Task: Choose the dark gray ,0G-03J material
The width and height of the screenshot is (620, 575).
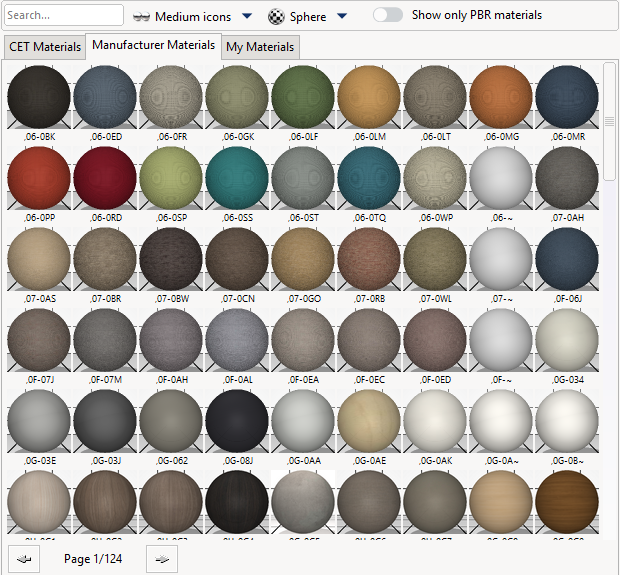Action: click(105, 422)
